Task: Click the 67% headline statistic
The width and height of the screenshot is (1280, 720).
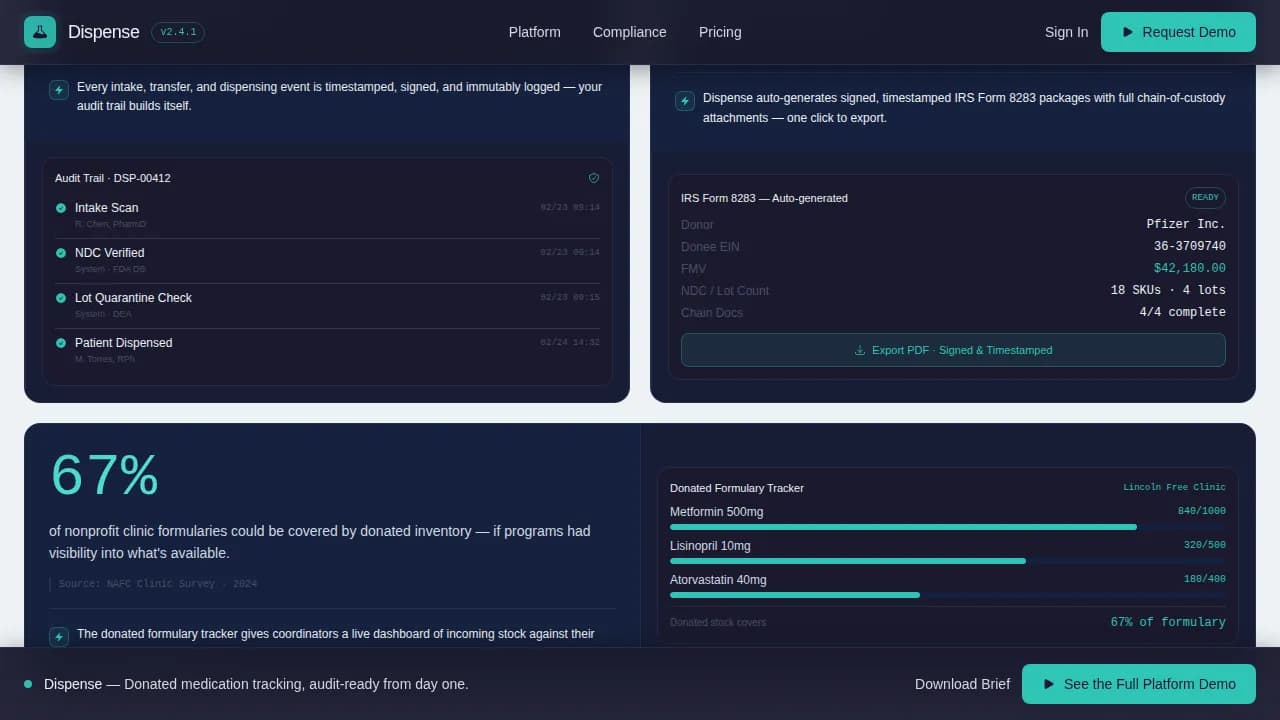Action: (x=105, y=475)
